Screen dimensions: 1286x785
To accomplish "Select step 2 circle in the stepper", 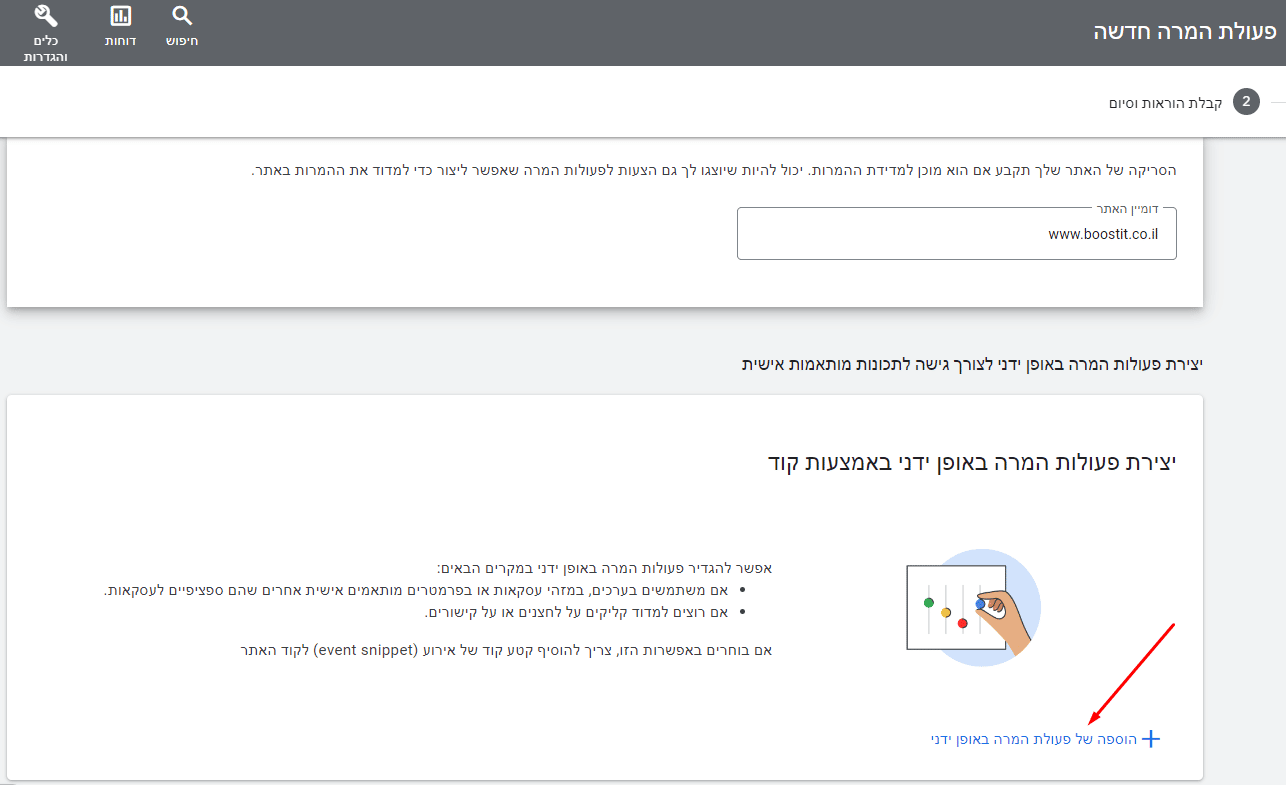I will [x=1246, y=102].
